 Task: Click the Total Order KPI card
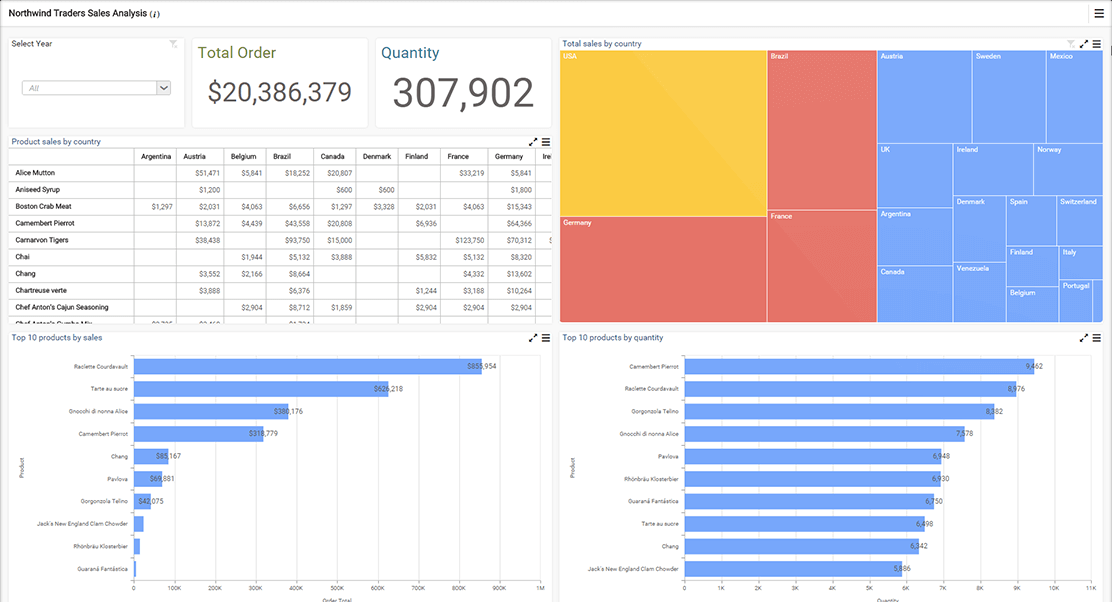[x=279, y=80]
